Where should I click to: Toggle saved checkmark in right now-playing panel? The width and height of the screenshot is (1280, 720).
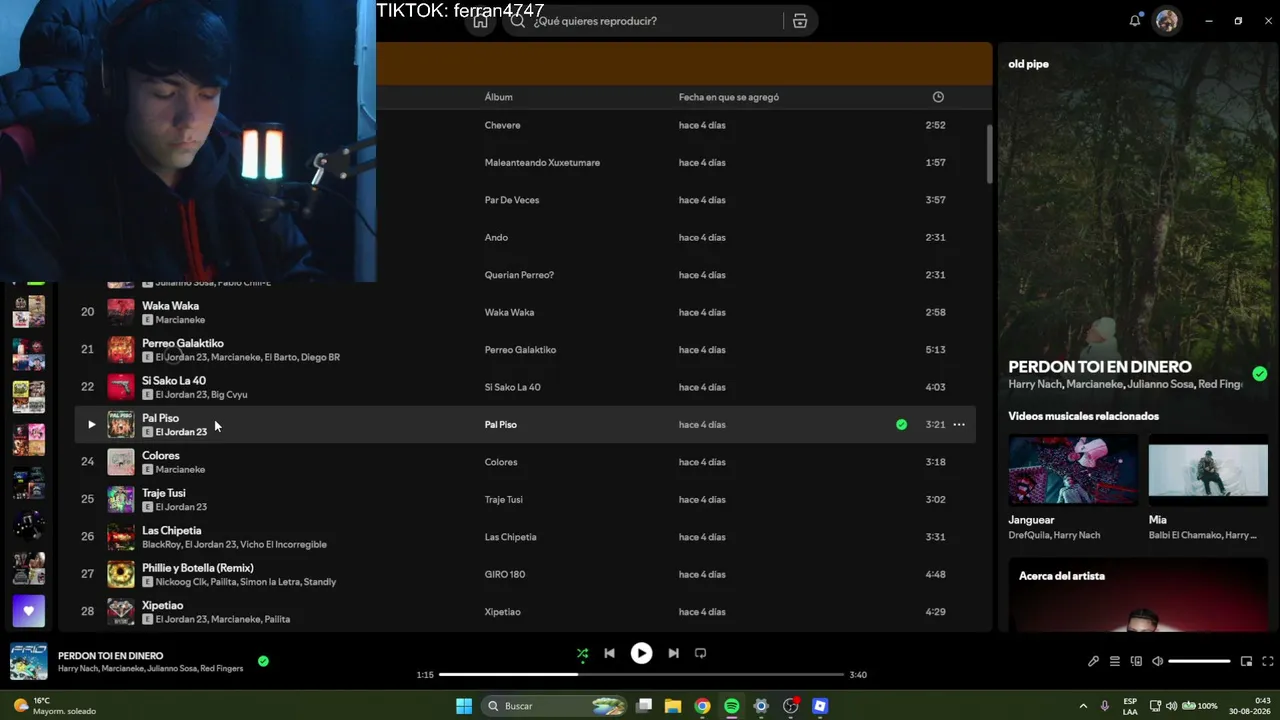[1260, 374]
